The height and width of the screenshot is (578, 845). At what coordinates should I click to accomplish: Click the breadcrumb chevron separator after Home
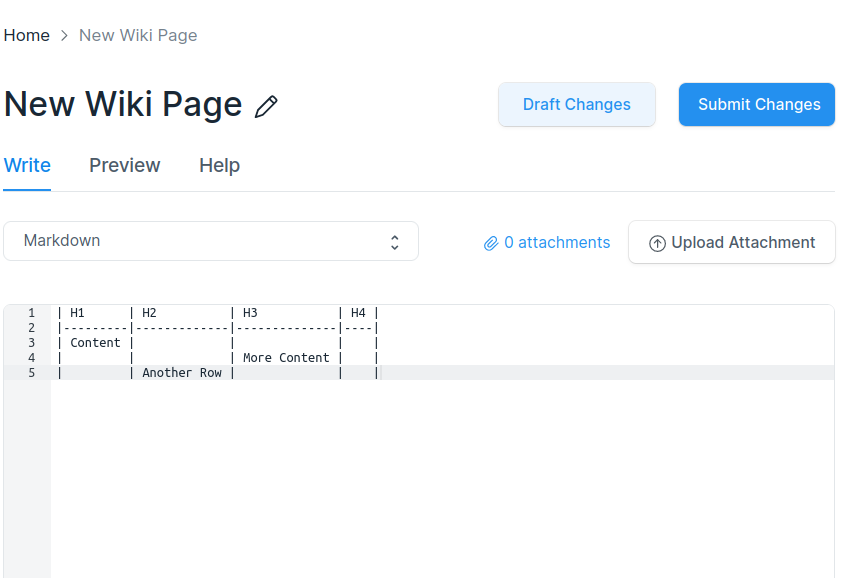point(64,36)
